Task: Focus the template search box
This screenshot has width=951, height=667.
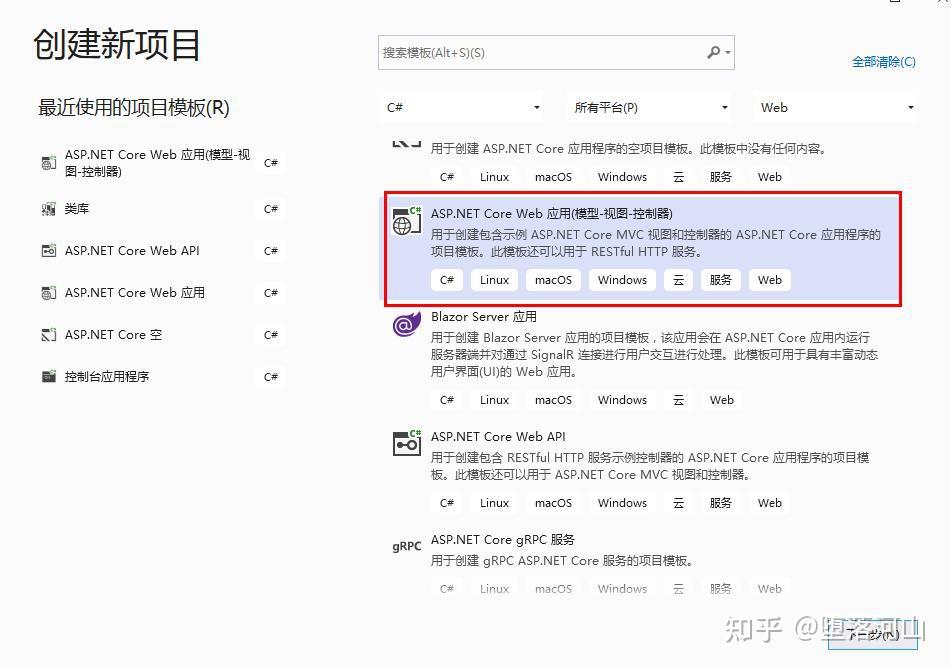Action: coord(556,53)
